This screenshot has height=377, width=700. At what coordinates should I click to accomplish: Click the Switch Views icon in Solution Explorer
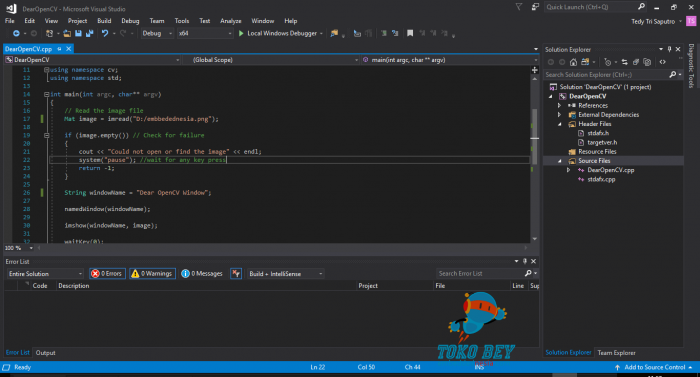585,62
